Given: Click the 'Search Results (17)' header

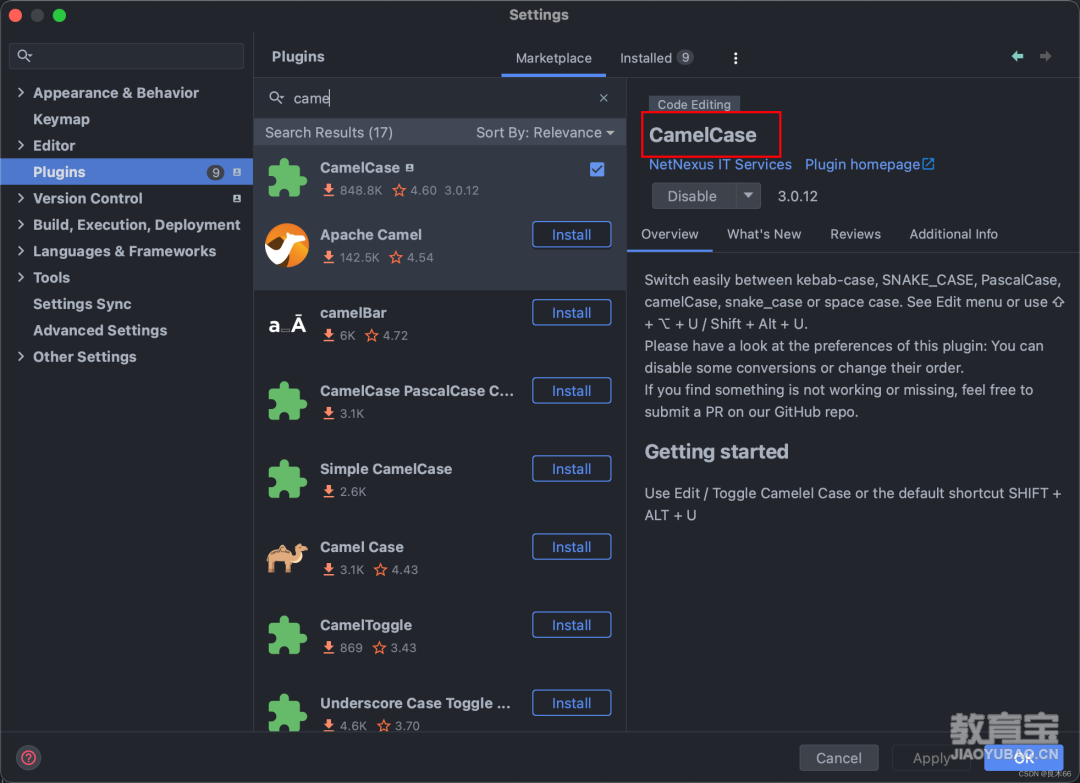Looking at the screenshot, I should point(329,132).
